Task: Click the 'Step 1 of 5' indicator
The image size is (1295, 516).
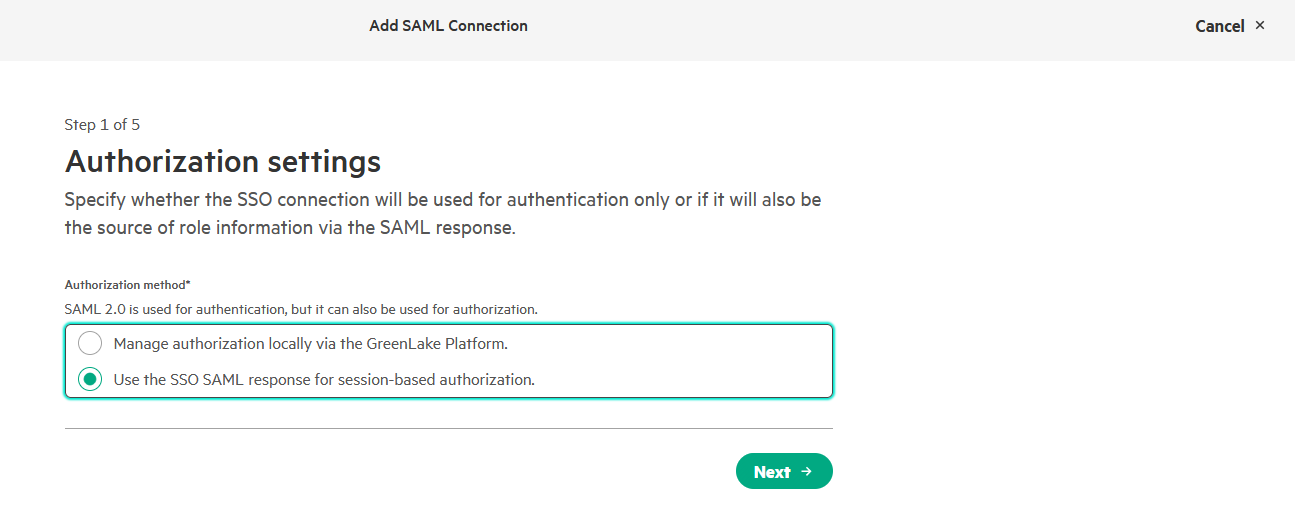Action: pos(102,125)
